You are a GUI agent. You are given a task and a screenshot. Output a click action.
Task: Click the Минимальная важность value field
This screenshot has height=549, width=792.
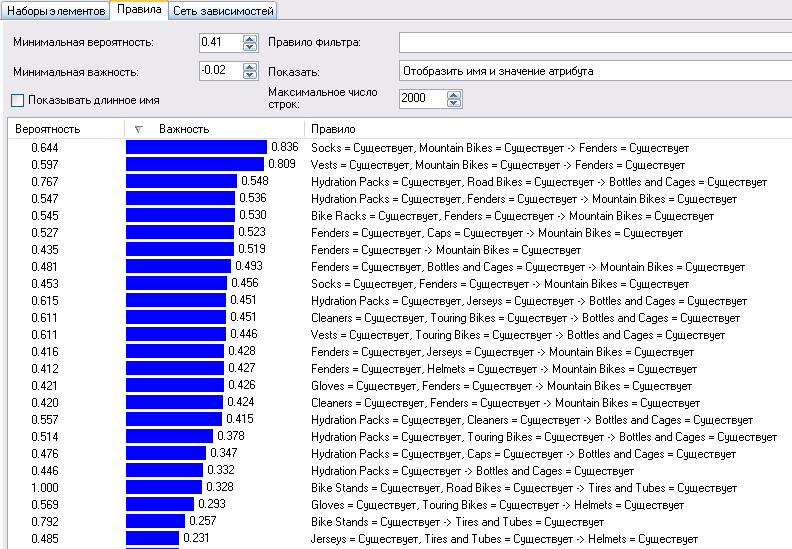tap(220, 71)
